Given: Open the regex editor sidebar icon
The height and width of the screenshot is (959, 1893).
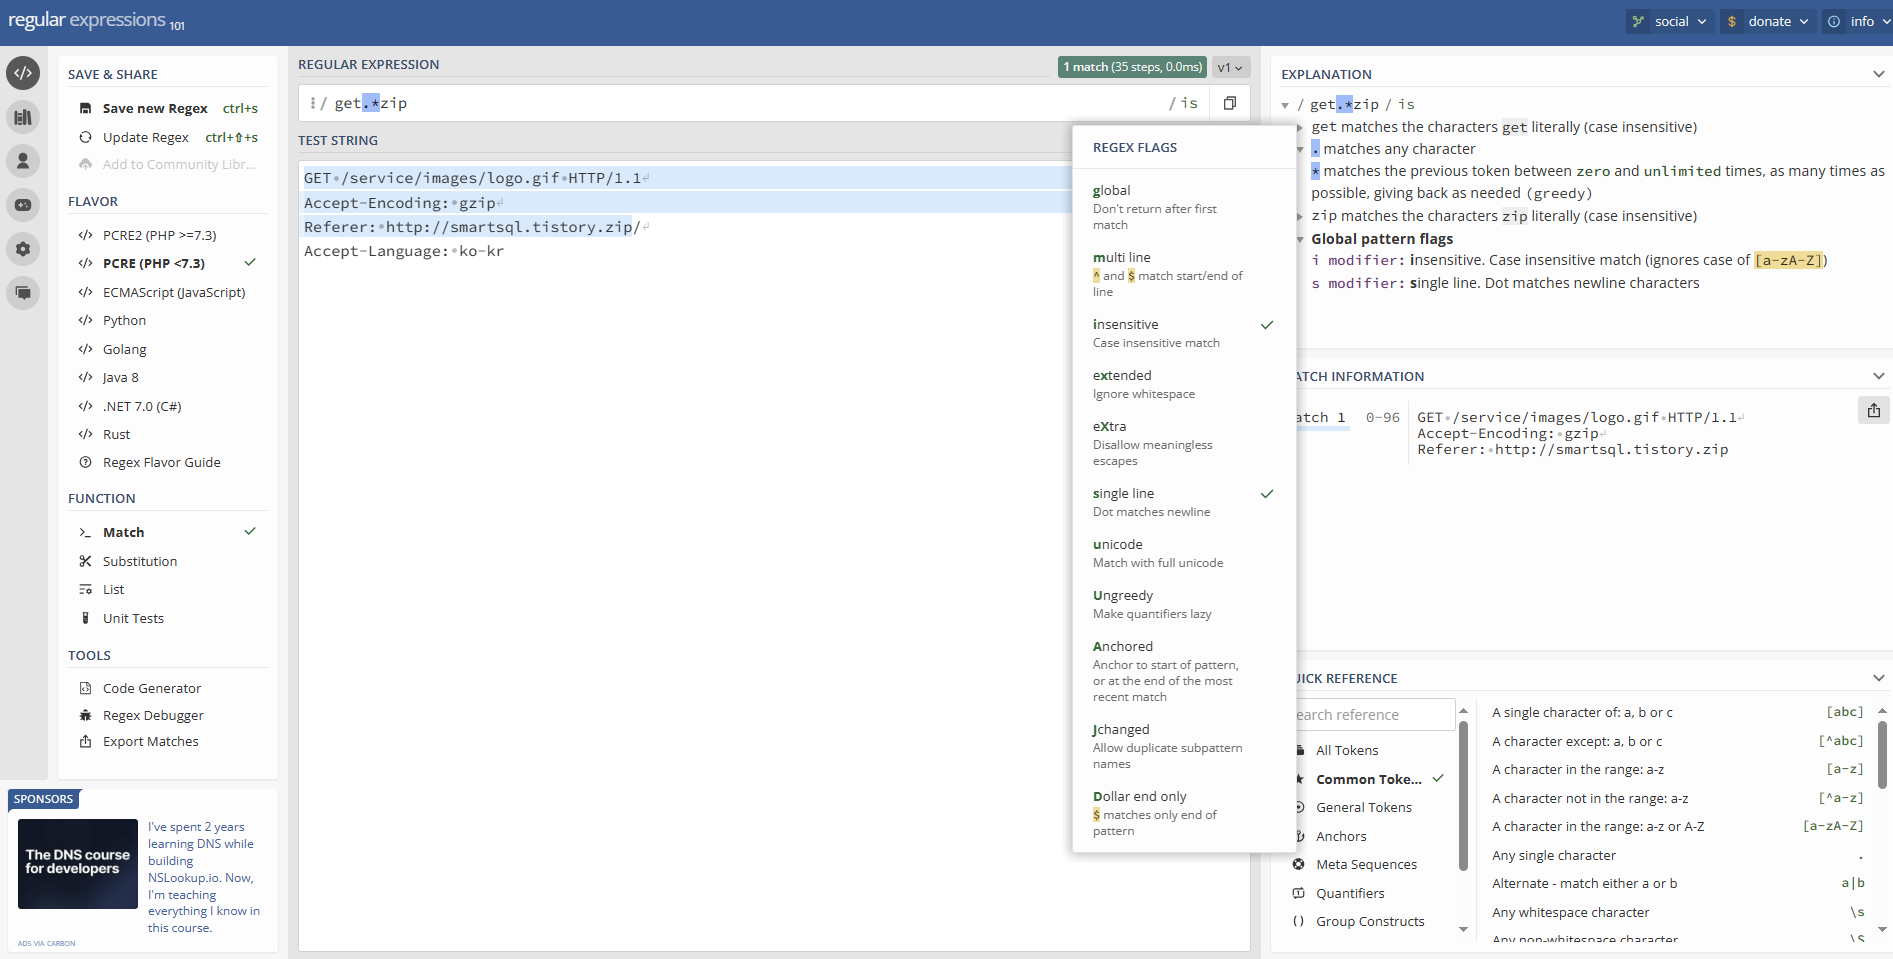Looking at the screenshot, I should coord(23,73).
